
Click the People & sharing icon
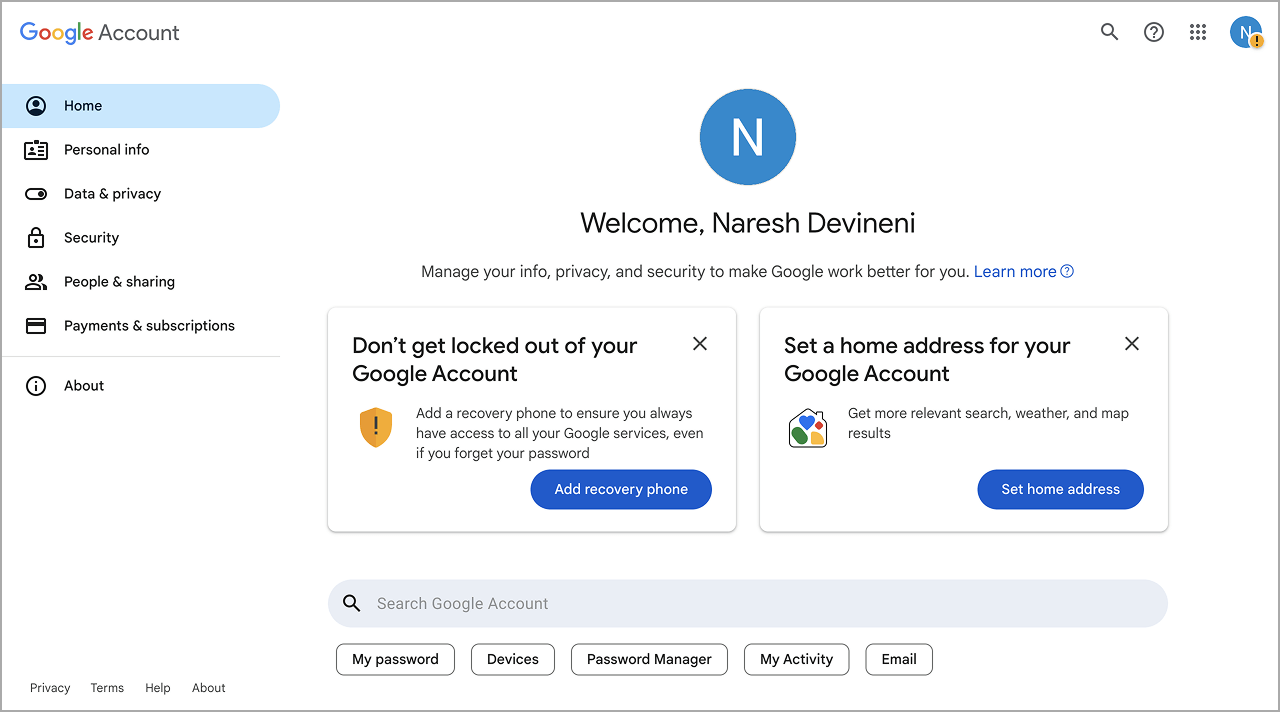click(x=36, y=282)
